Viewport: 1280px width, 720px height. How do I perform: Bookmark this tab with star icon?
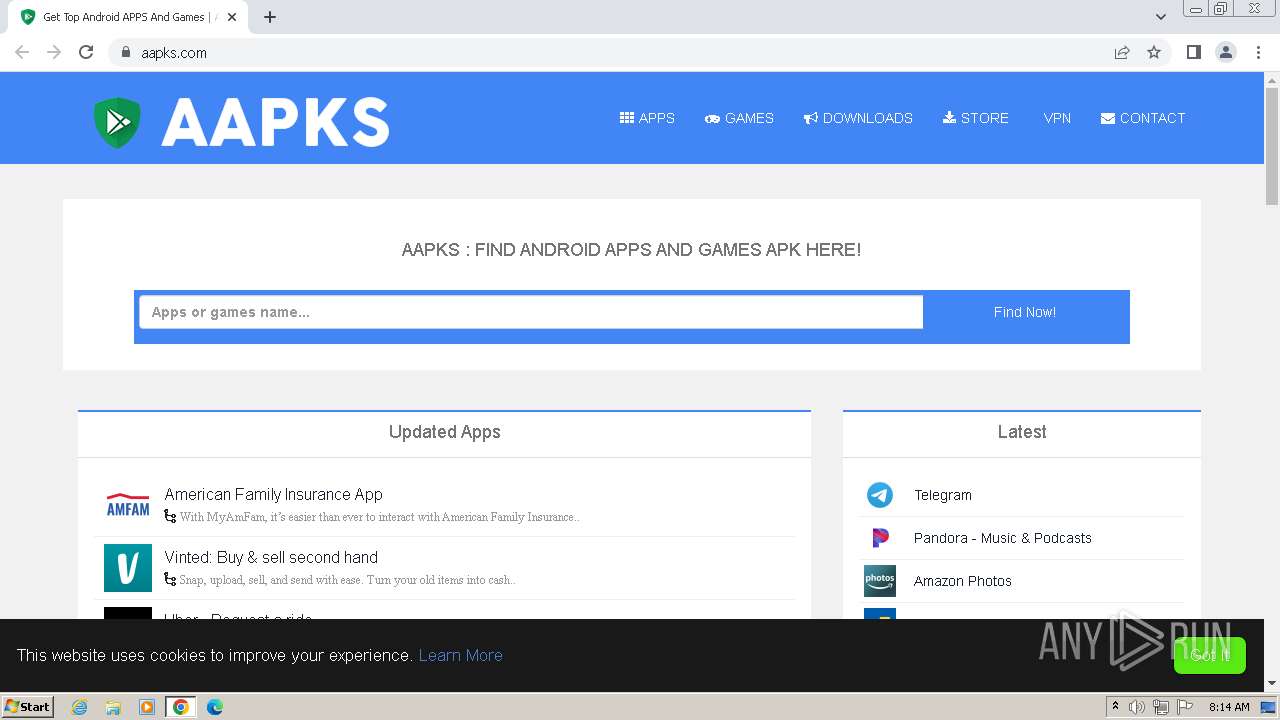click(1154, 52)
